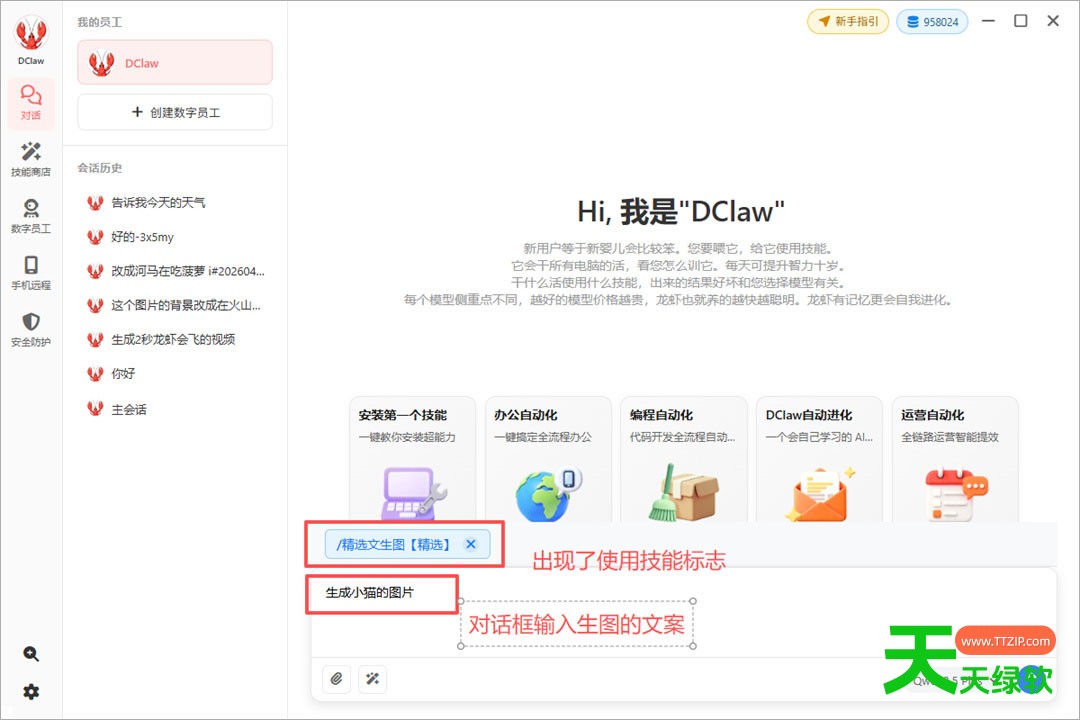Open 安全防护 security shield

coord(31,329)
